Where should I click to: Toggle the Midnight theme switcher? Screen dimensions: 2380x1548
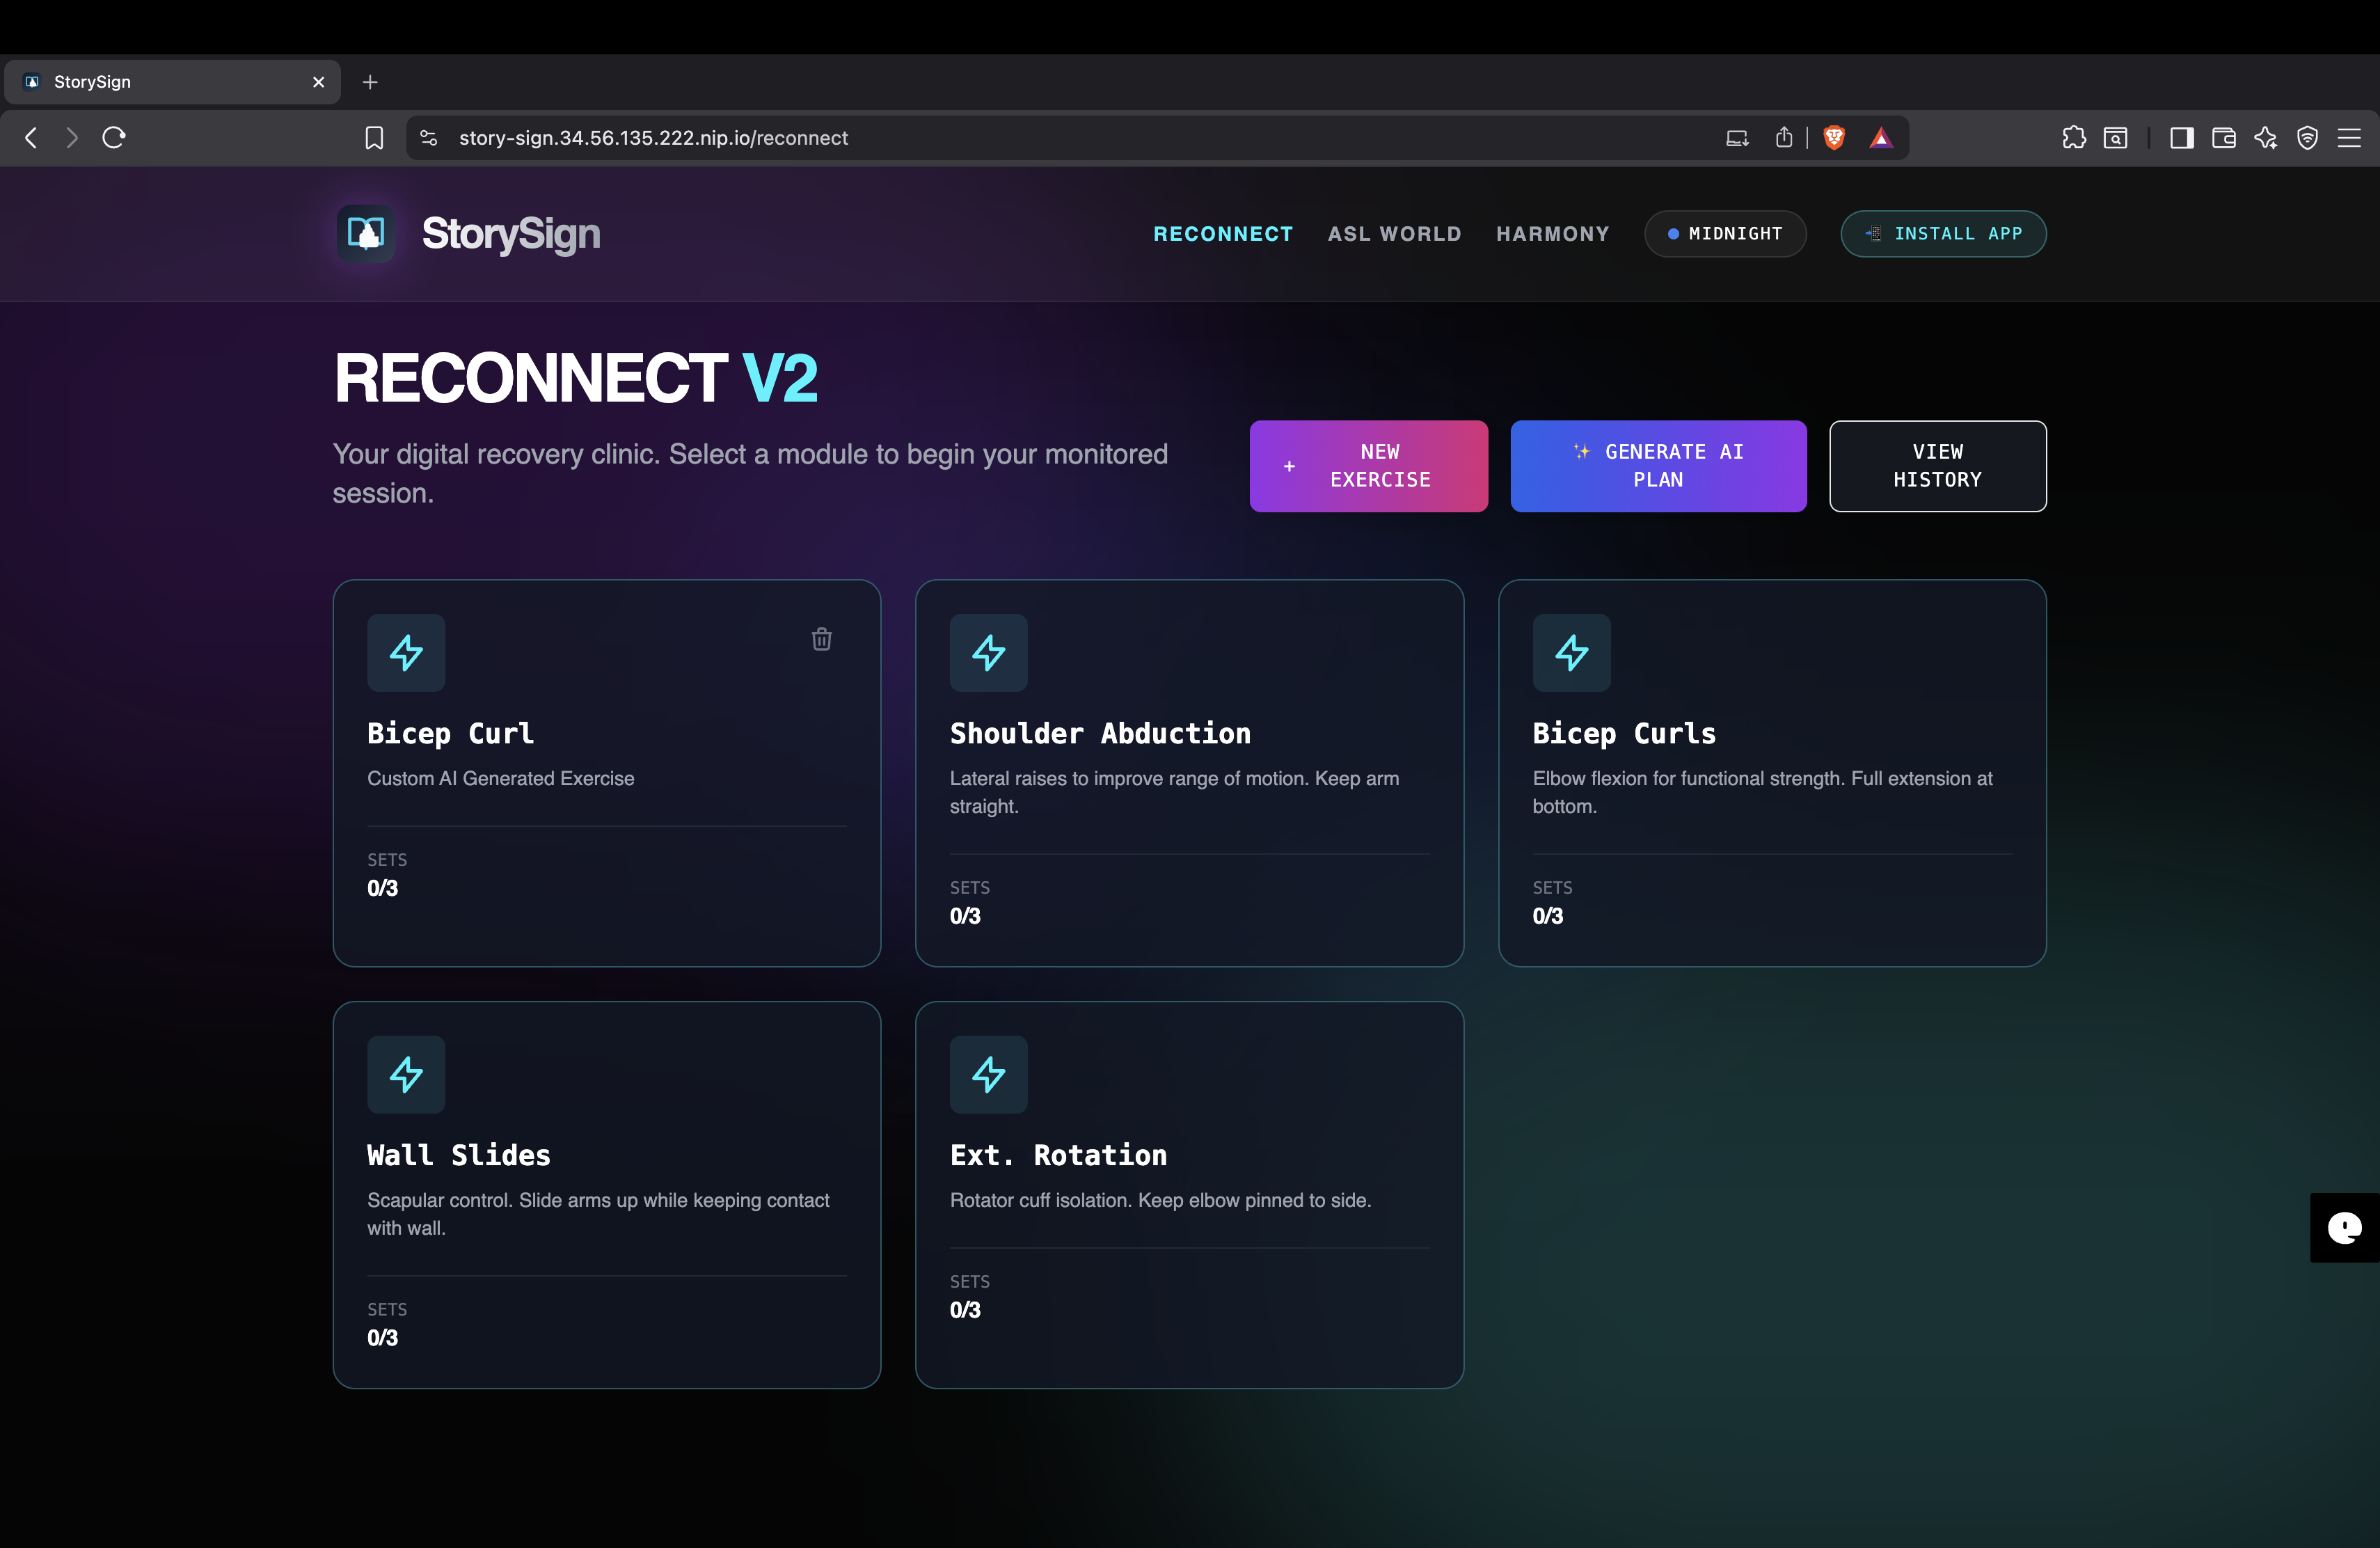coord(1724,233)
